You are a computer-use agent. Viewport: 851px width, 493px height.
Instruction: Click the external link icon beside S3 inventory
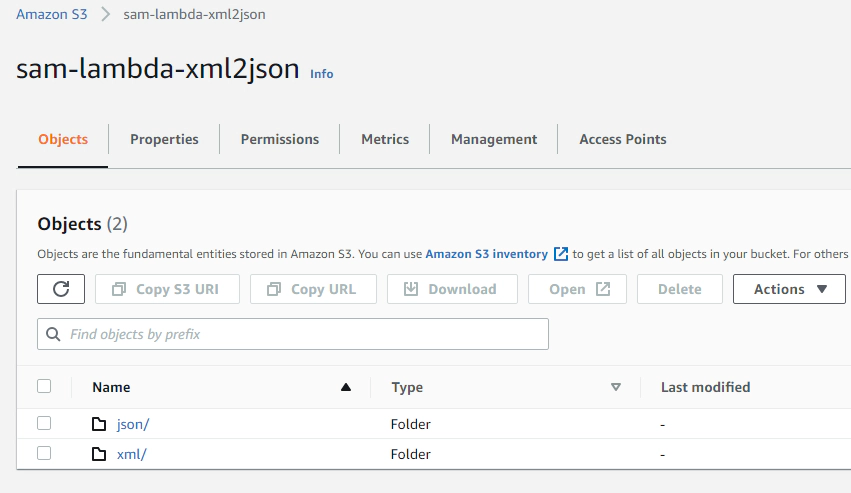(561, 254)
